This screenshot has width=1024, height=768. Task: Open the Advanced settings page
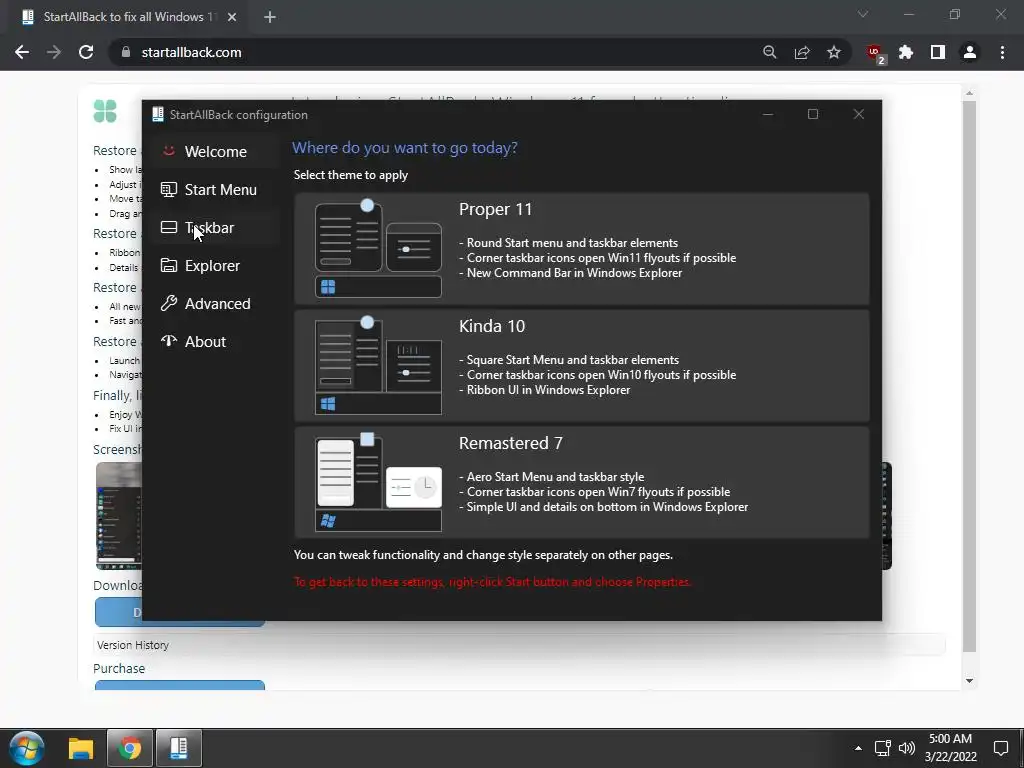[216, 303]
